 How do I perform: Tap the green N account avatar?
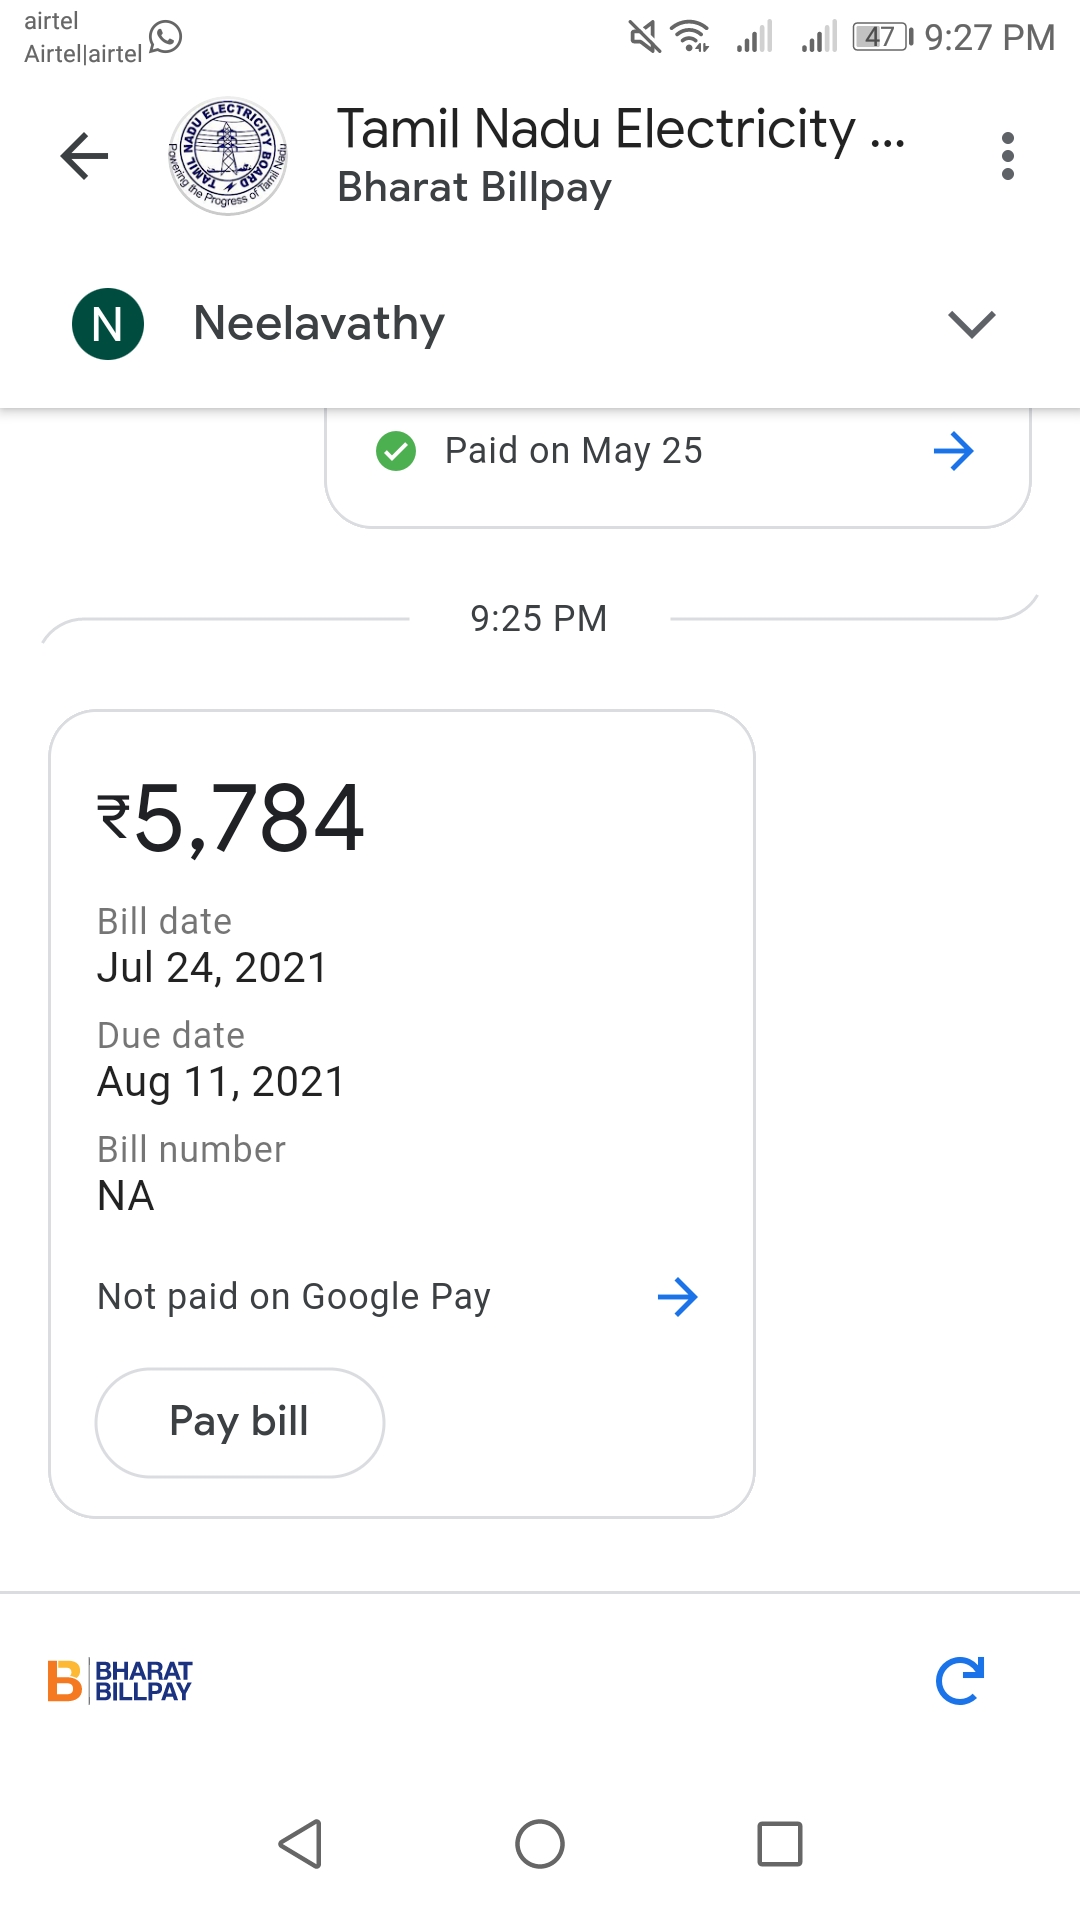(x=108, y=324)
